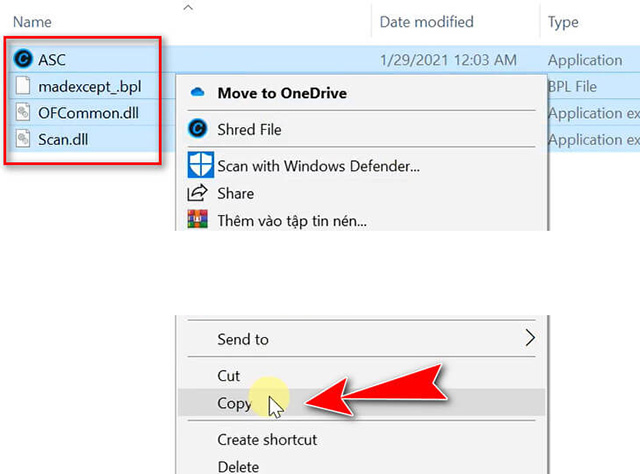The height and width of the screenshot is (474, 640).
Task: Sort by the Name column header
Action: point(32,22)
